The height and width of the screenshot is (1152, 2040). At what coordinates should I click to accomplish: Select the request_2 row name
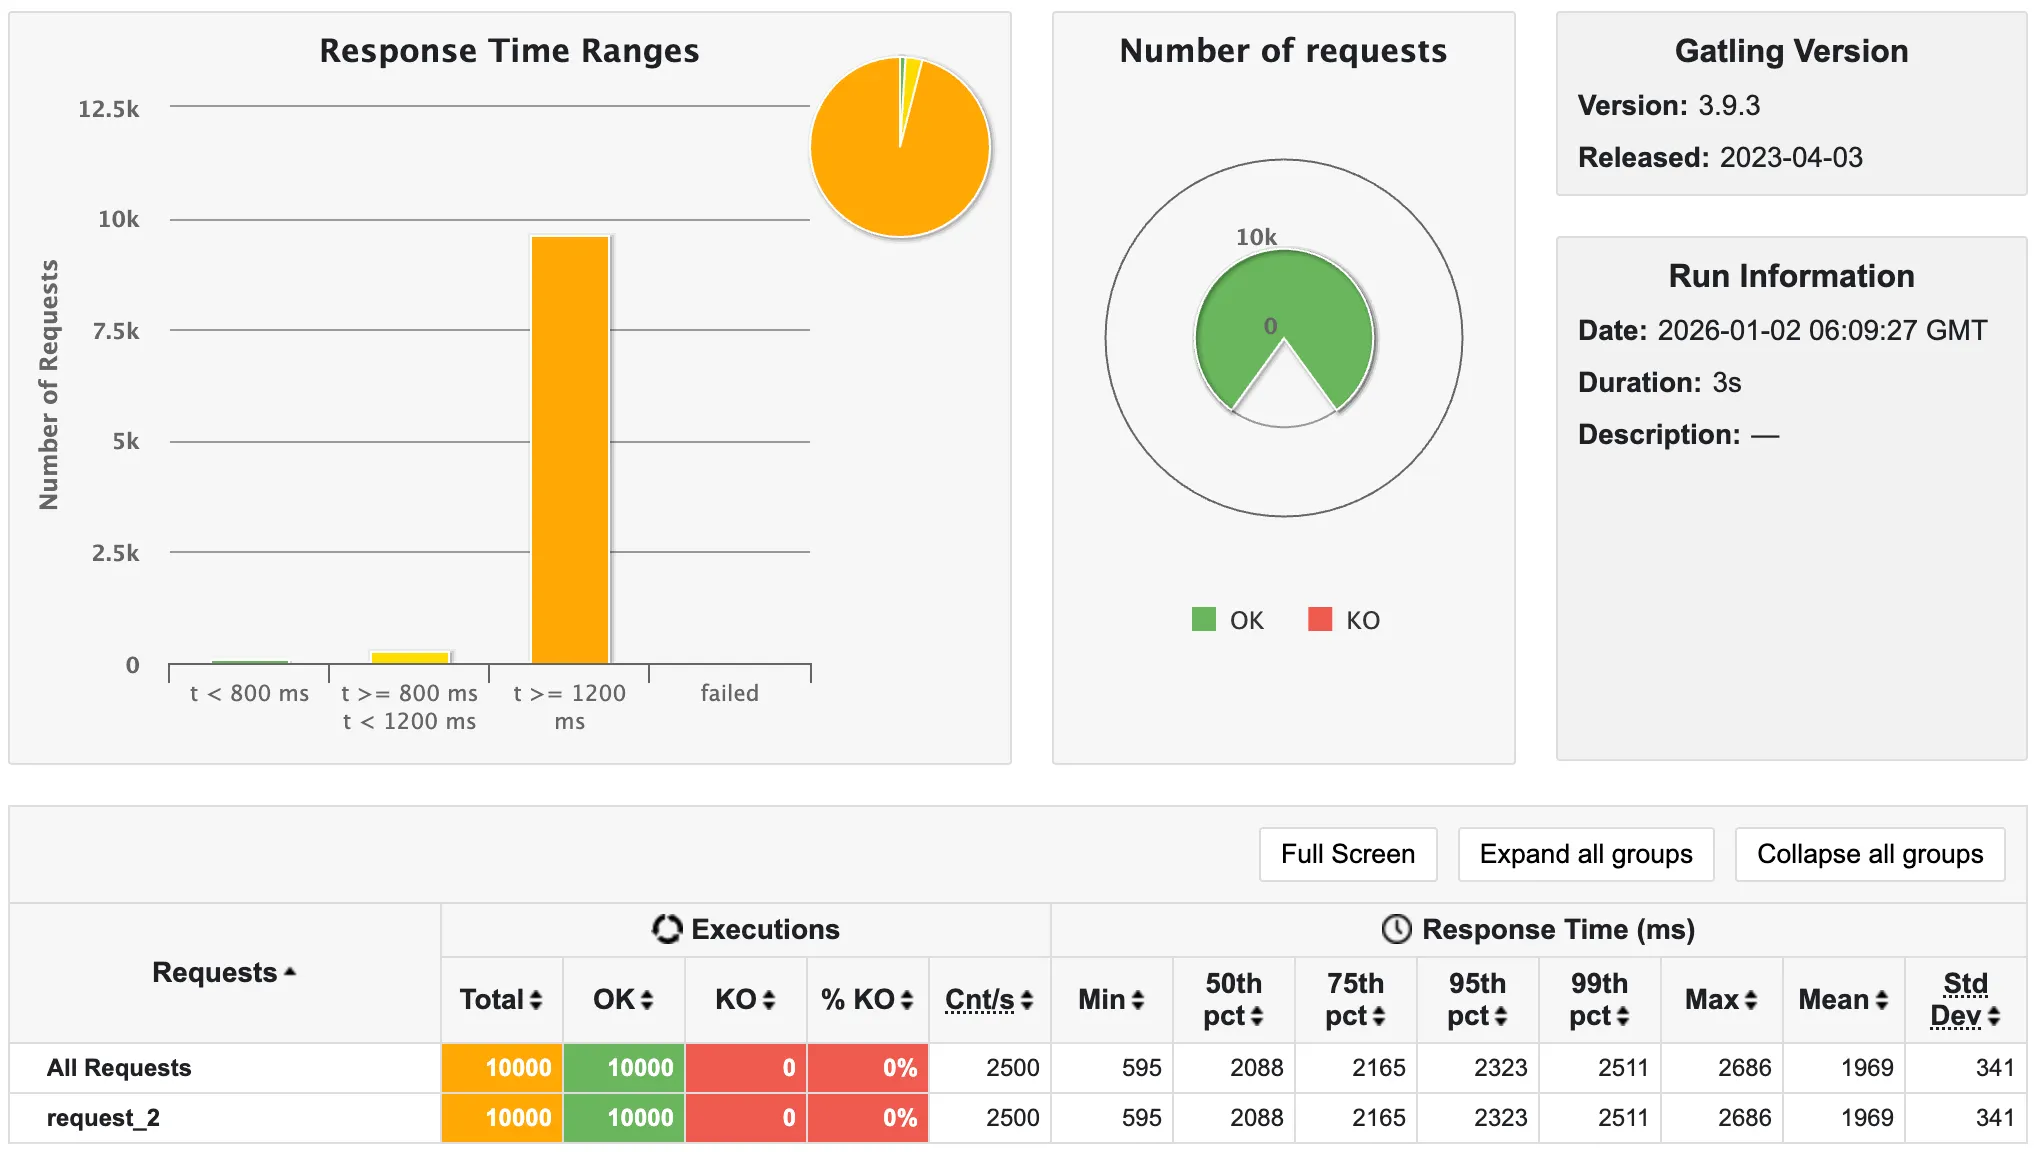[103, 1118]
